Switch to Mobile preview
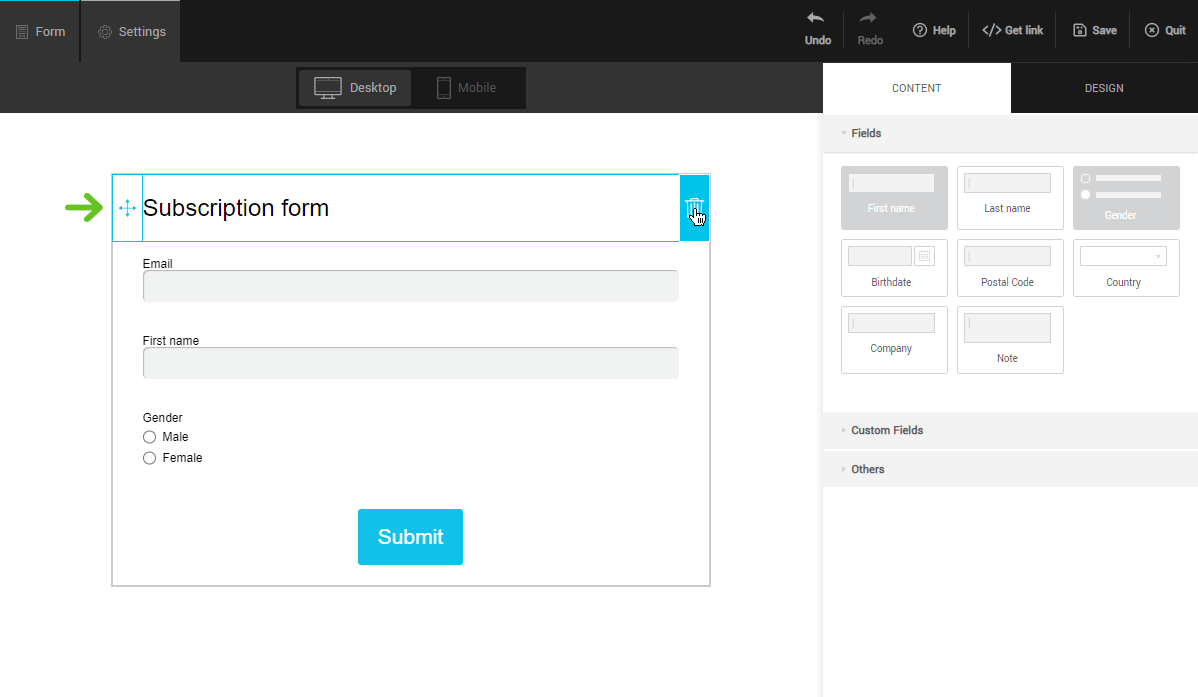The image size is (1198, 697). tap(466, 88)
